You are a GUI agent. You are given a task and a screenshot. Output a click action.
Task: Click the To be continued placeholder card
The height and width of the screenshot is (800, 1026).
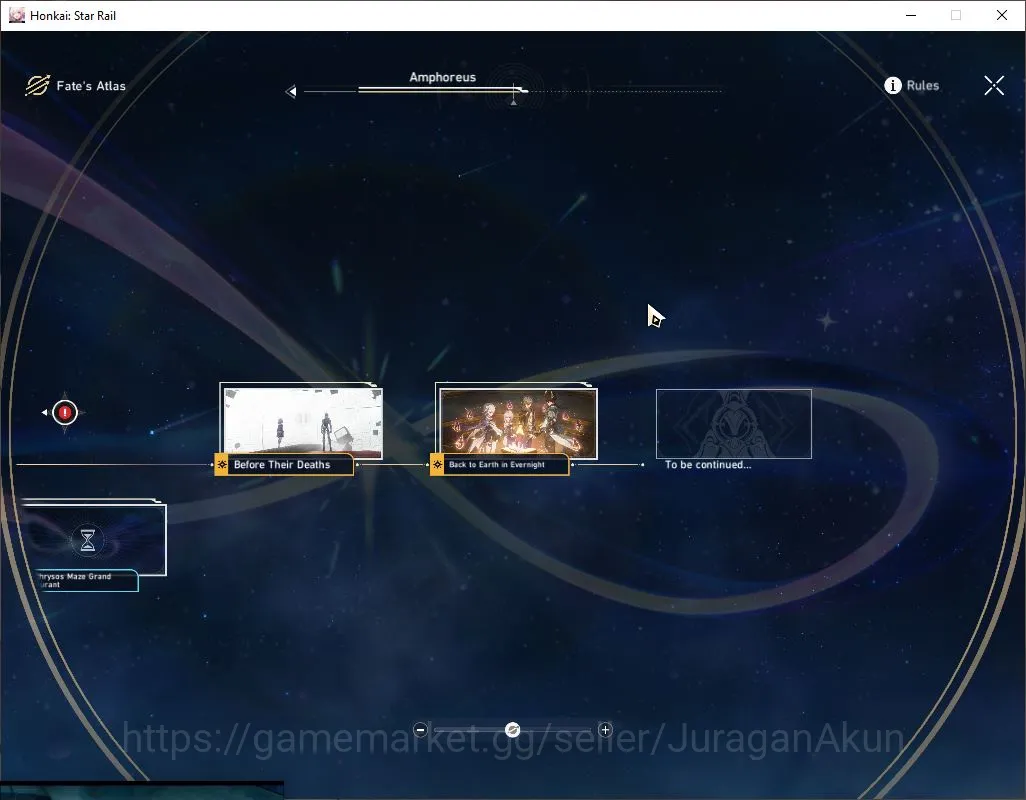(734, 424)
